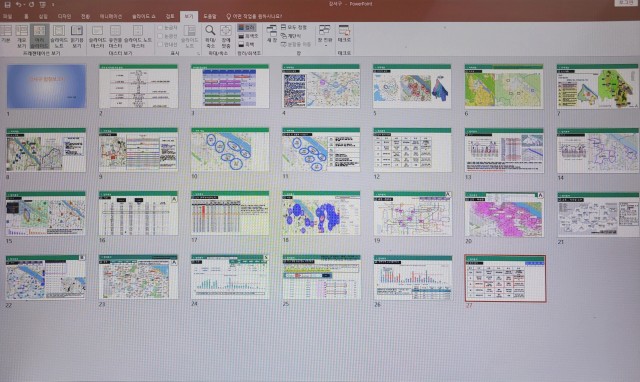Open Zoom (확대/축소) dialog
Screen dimensions: 640x382
coord(210,36)
